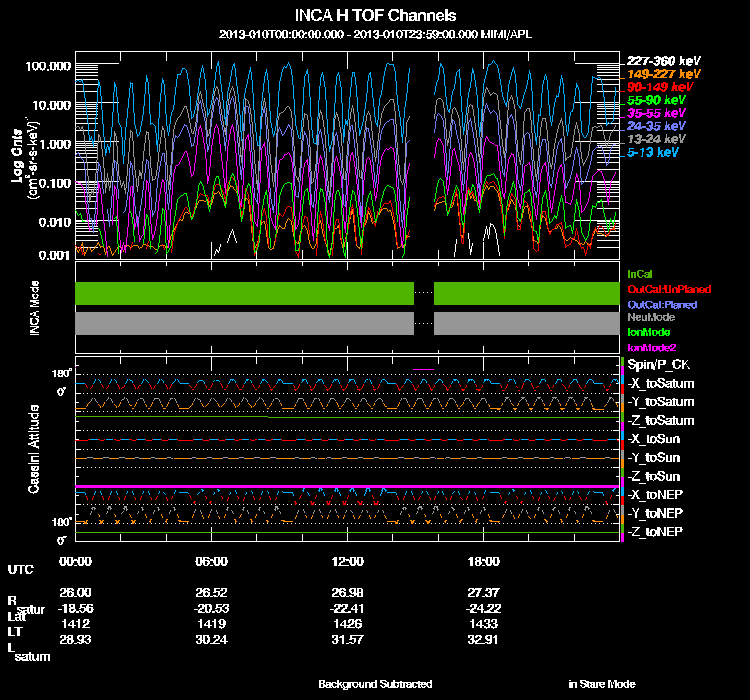Click the IonMode2 legend label
750x700 pixels.
point(650,346)
